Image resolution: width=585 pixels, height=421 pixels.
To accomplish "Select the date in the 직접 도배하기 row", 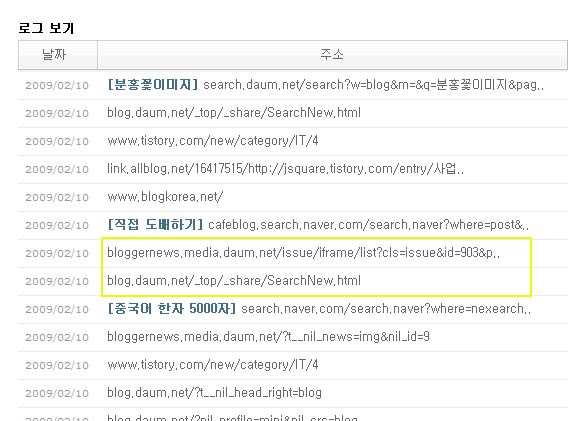I will [x=57, y=225].
